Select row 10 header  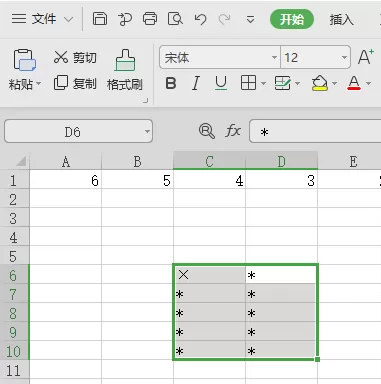click(x=15, y=351)
